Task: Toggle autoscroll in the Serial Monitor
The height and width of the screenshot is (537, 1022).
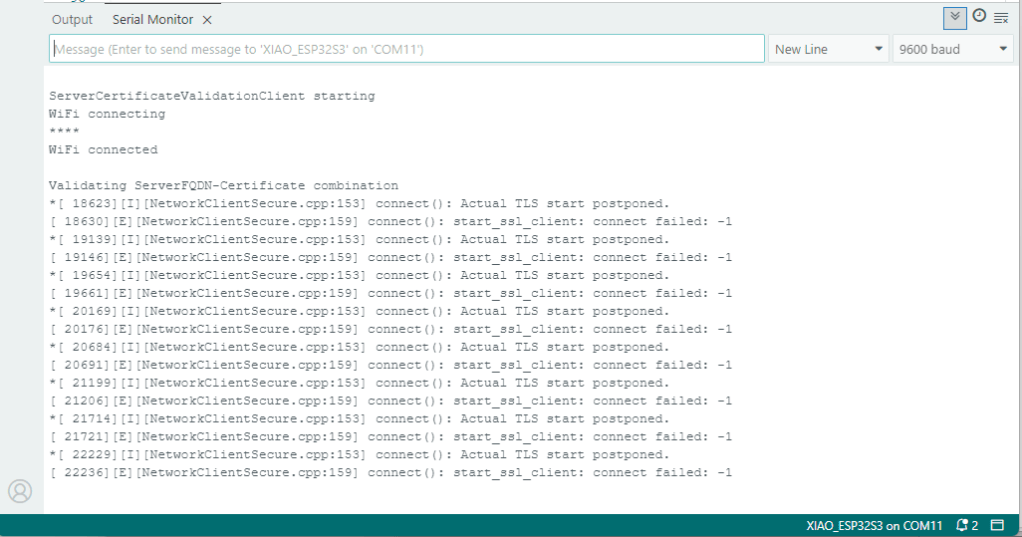Action: (954, 17)
